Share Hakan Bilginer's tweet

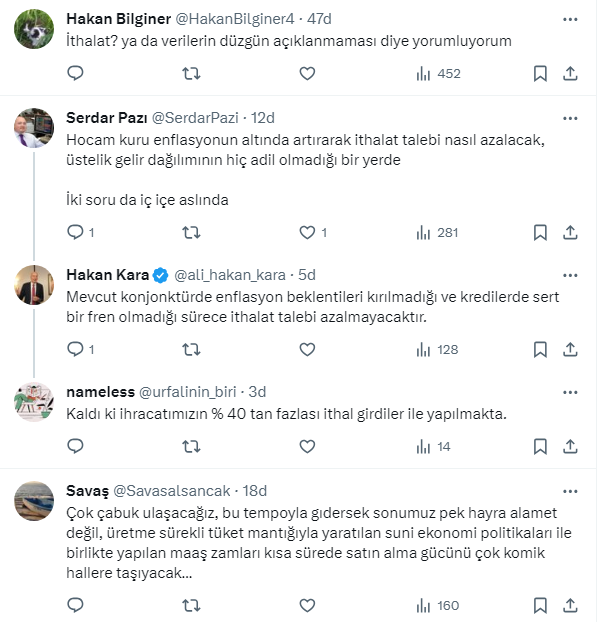(570, 73)
